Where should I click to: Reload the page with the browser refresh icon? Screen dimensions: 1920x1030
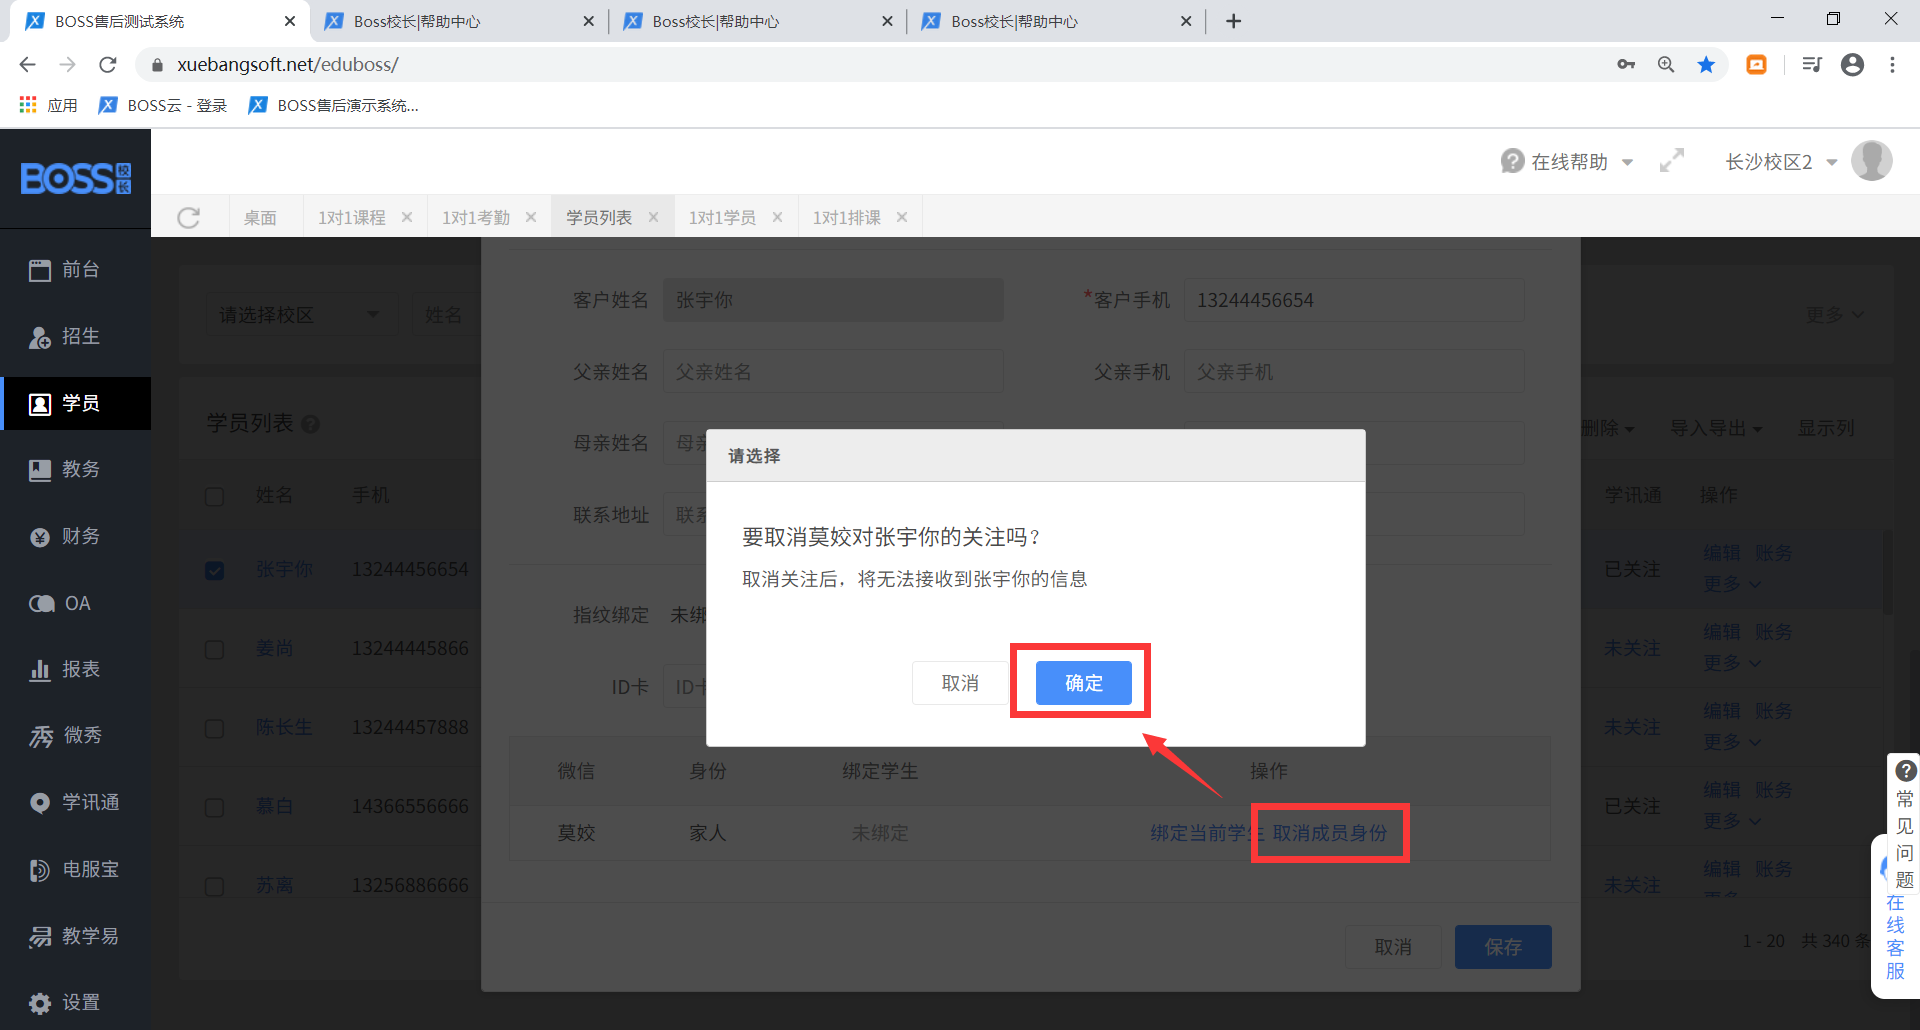(x=108, y=65)
